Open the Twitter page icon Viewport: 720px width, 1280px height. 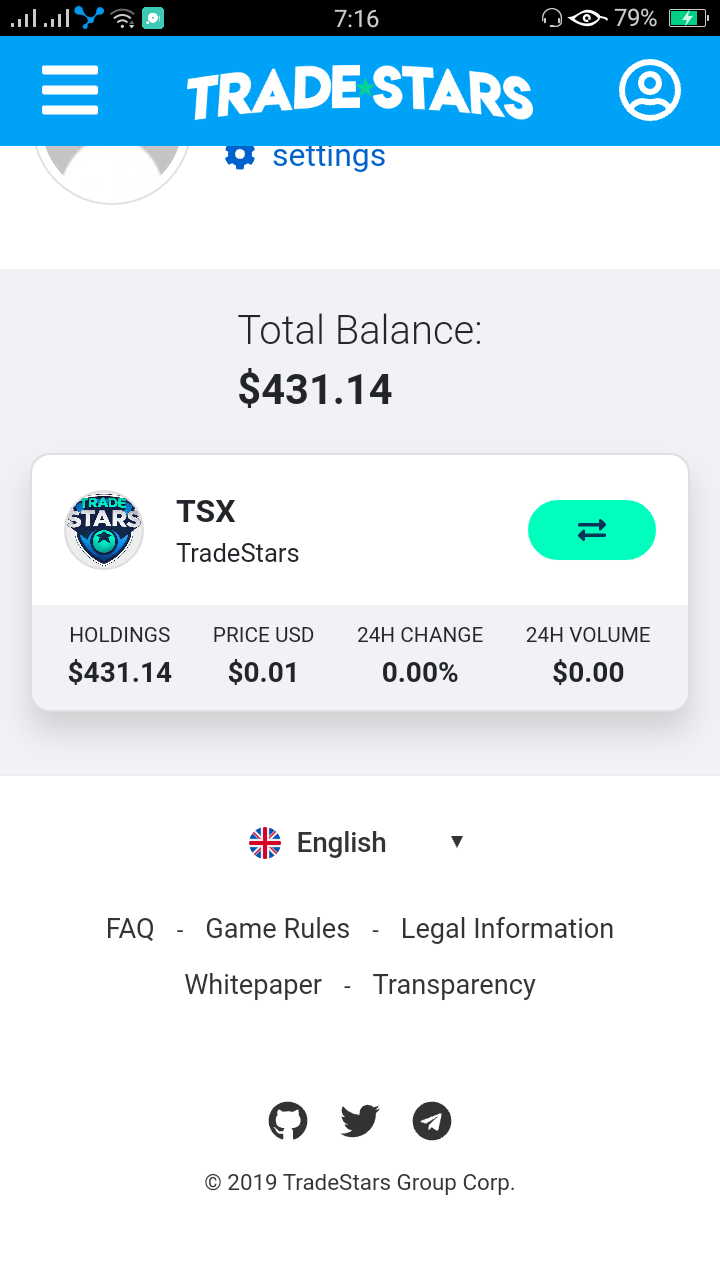[360, 1121]
